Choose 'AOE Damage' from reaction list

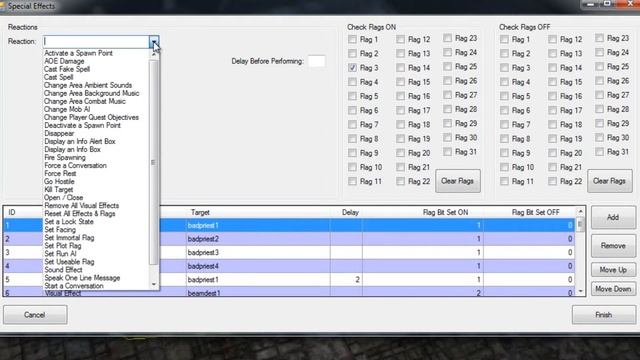pyautogui.click(x=64, y=61)
